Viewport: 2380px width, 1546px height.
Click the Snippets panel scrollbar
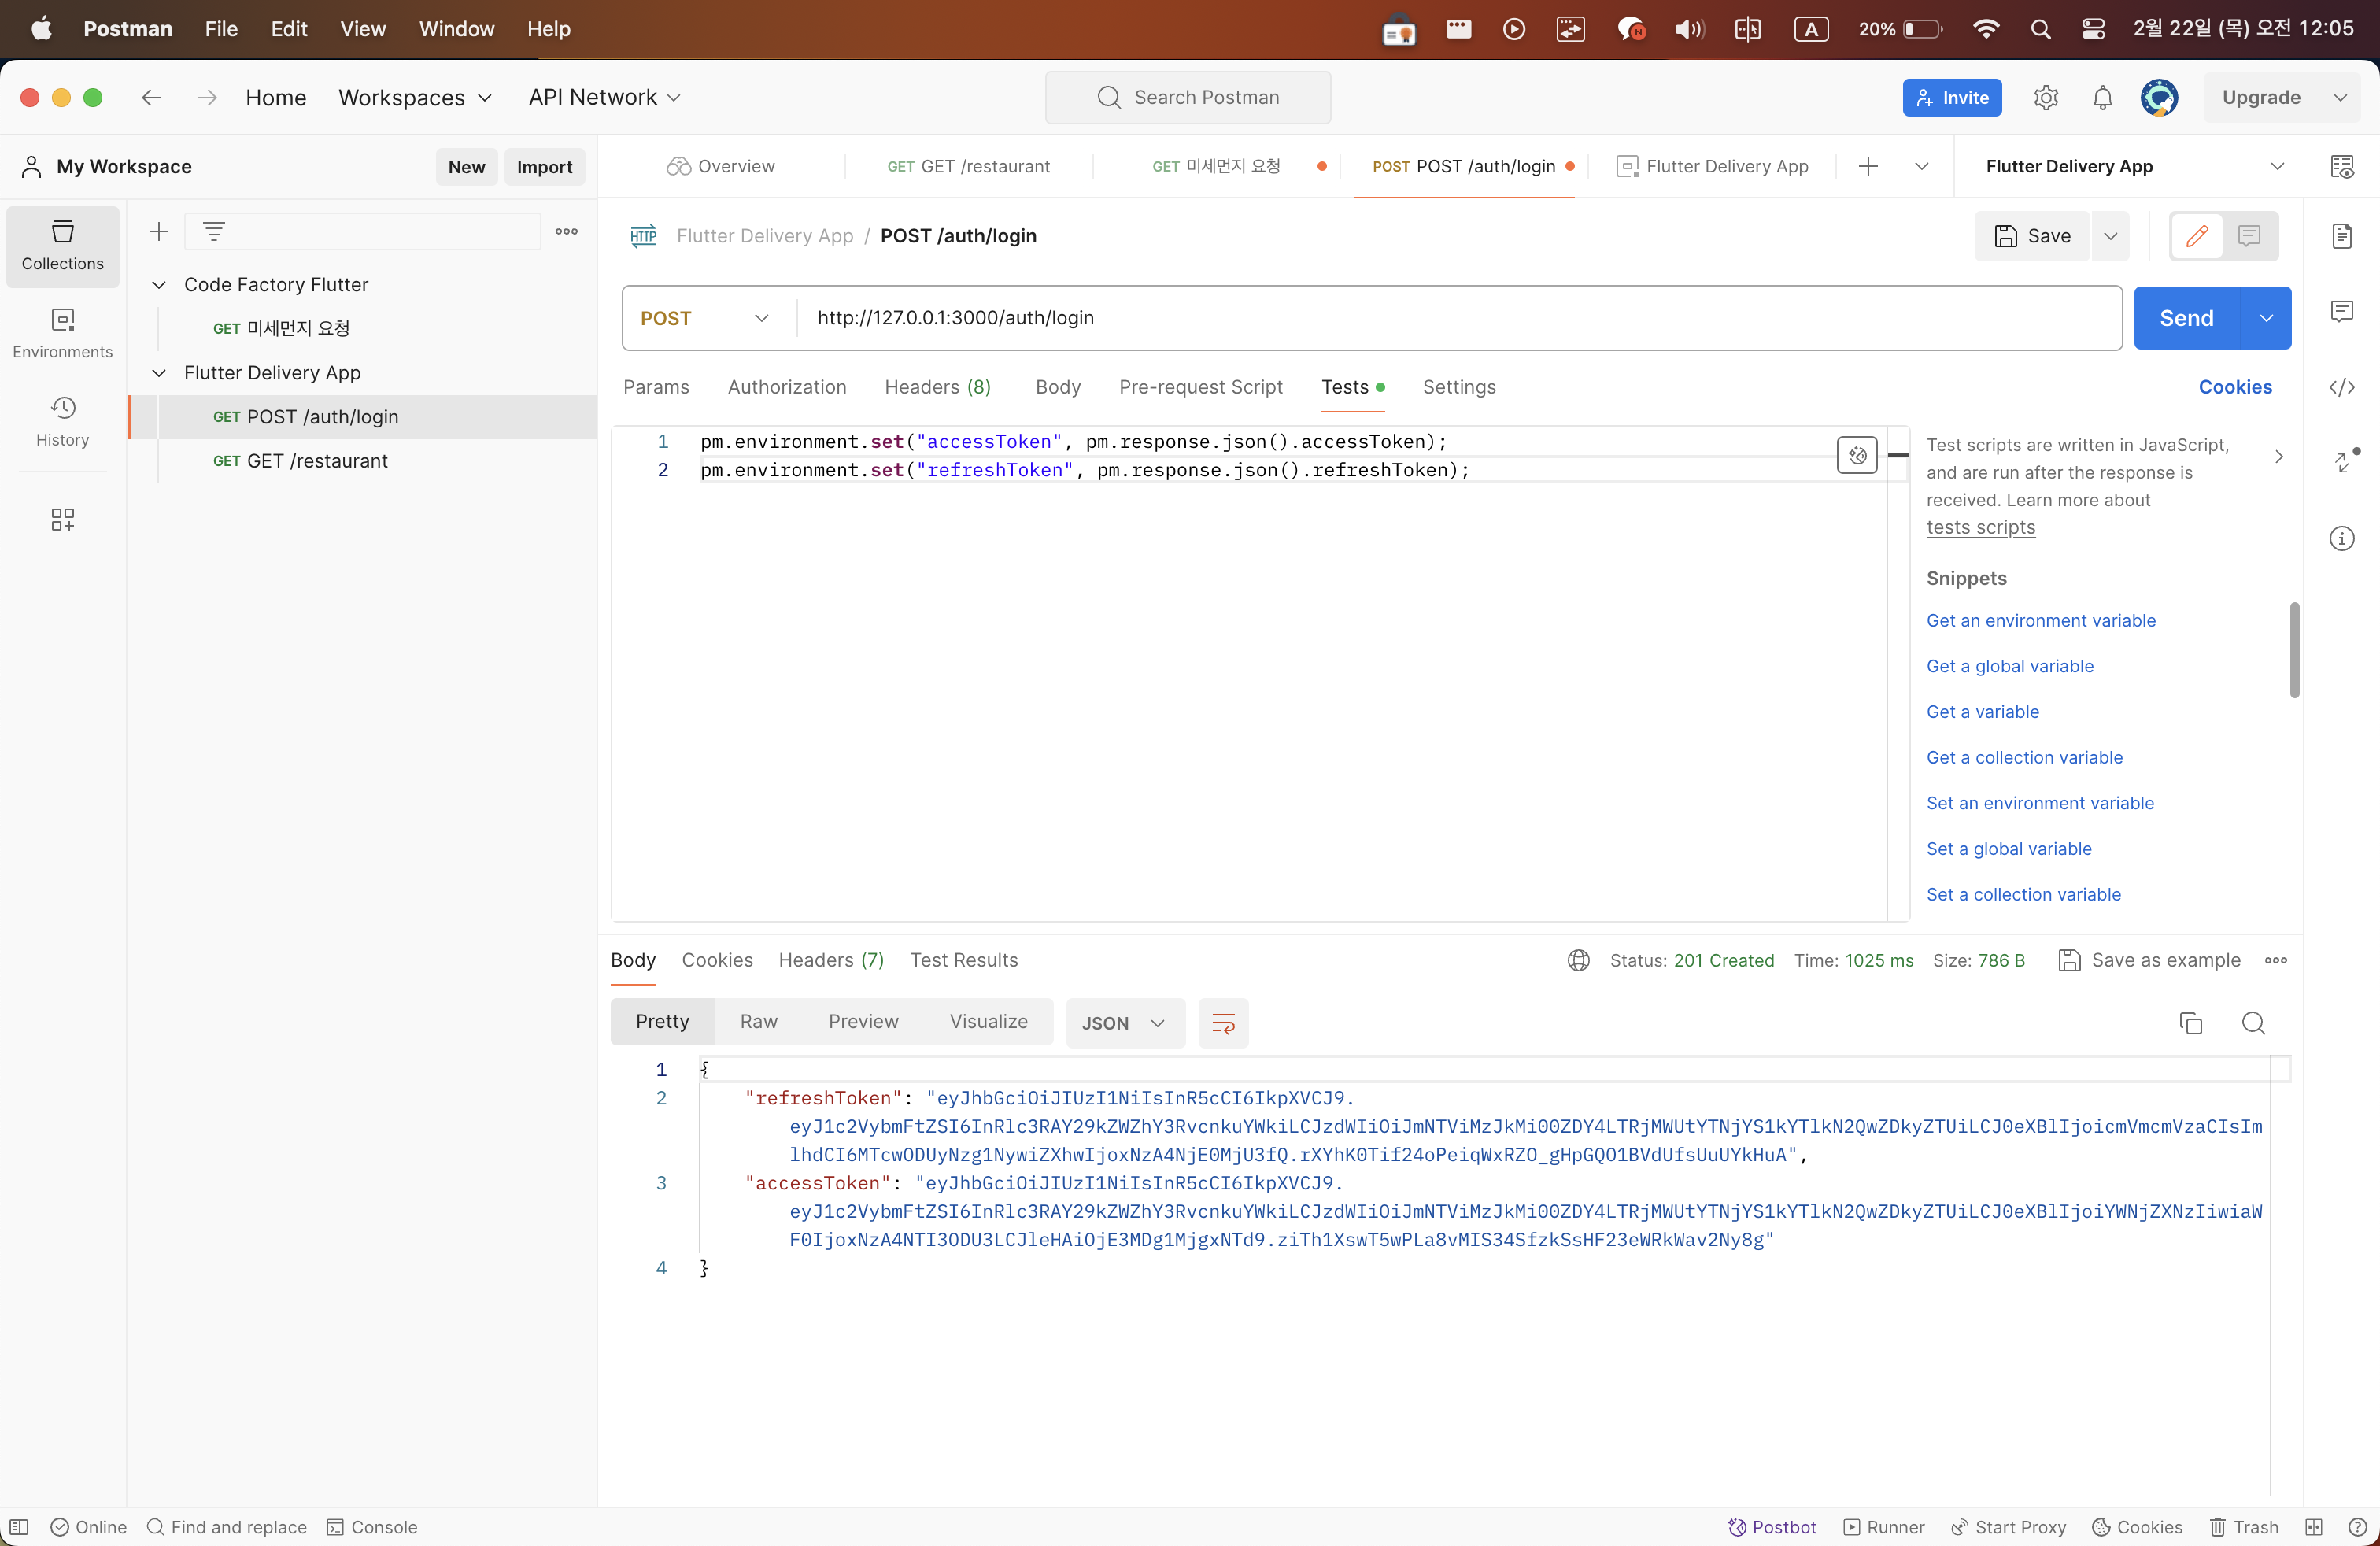point(2294,649)
